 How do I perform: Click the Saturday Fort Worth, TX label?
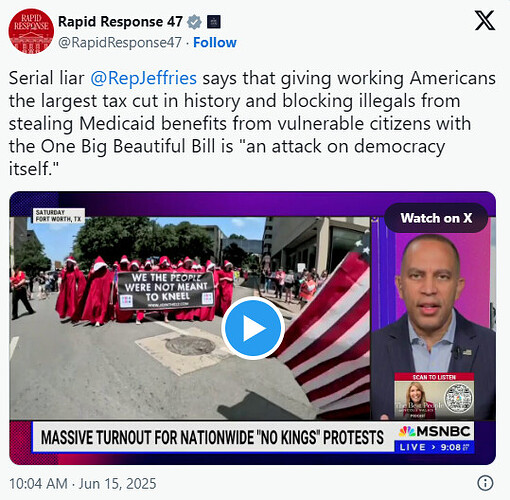click(59, 216)
